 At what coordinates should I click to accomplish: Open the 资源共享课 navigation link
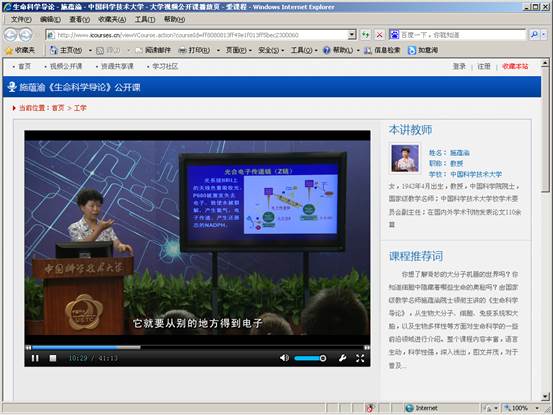pyautogui.click(x=117, y=66)
